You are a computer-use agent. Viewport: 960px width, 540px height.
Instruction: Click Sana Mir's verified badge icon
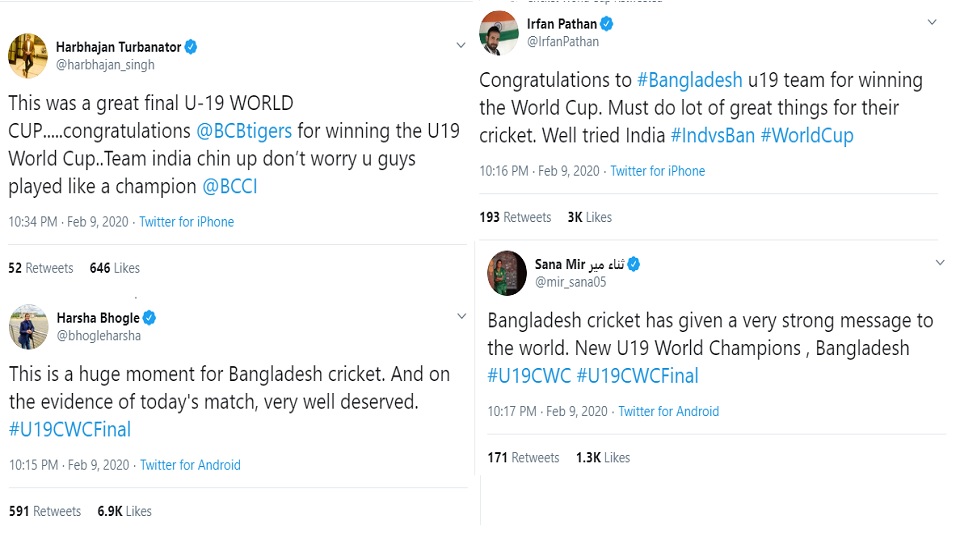(634, 264)
